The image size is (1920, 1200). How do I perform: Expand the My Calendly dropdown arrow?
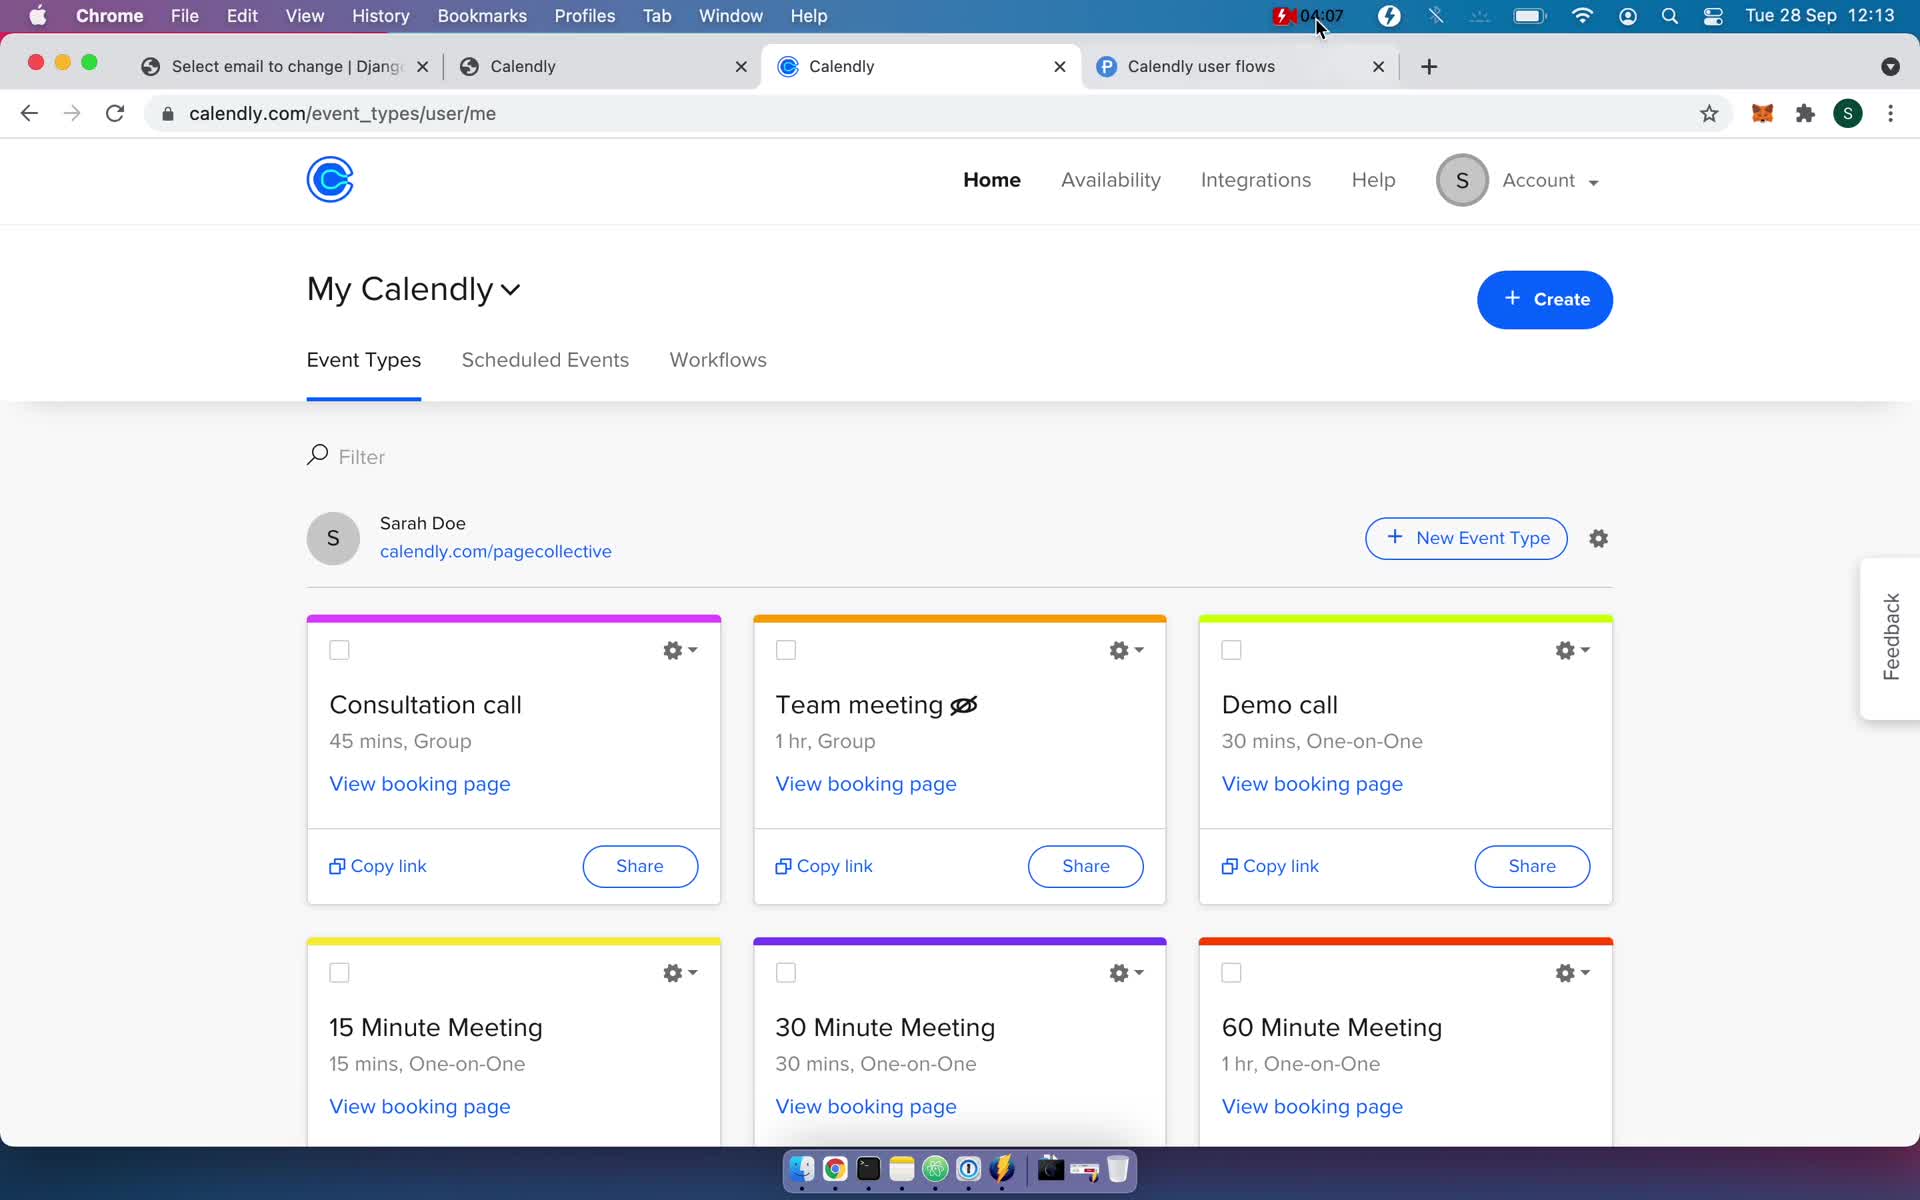click(x=511, y=290)
